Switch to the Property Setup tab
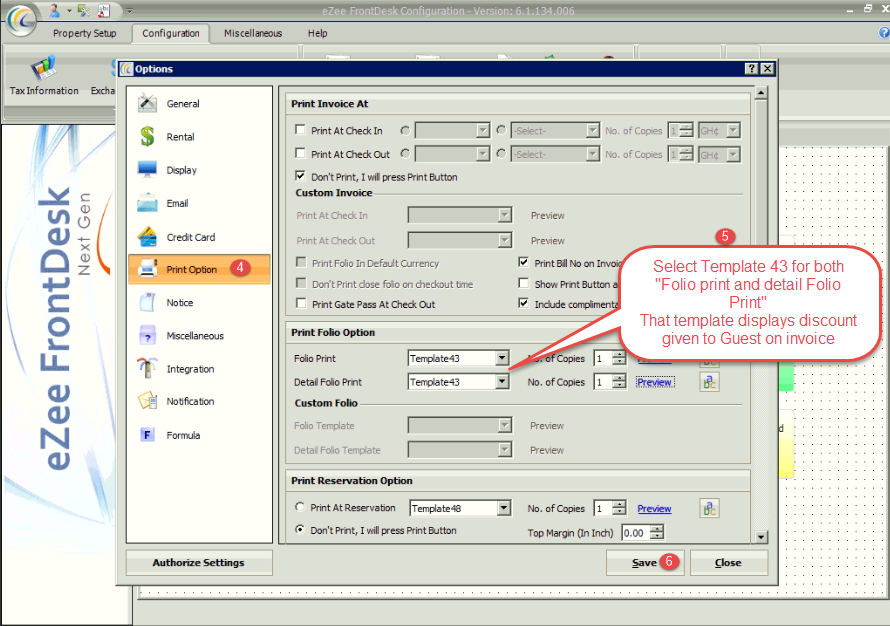The height and width of the screenshot is (626, 890). [x=85, y=33]
